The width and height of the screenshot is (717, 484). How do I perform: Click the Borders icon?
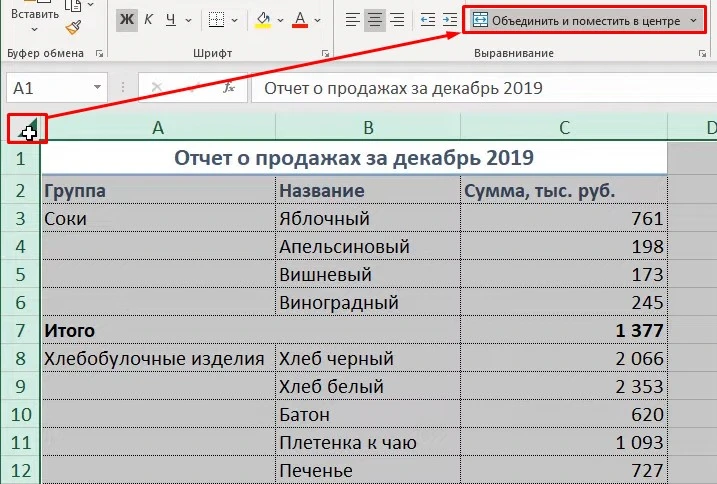click(213, 20)
